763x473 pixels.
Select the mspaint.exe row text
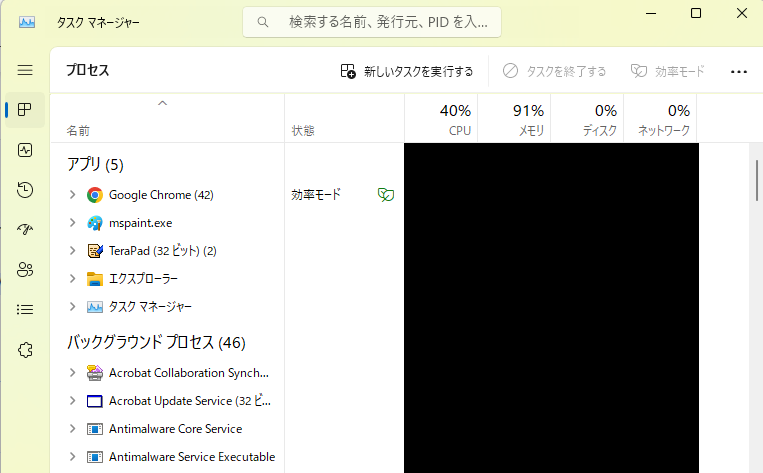pyautogui.click(x=141, y=223)
